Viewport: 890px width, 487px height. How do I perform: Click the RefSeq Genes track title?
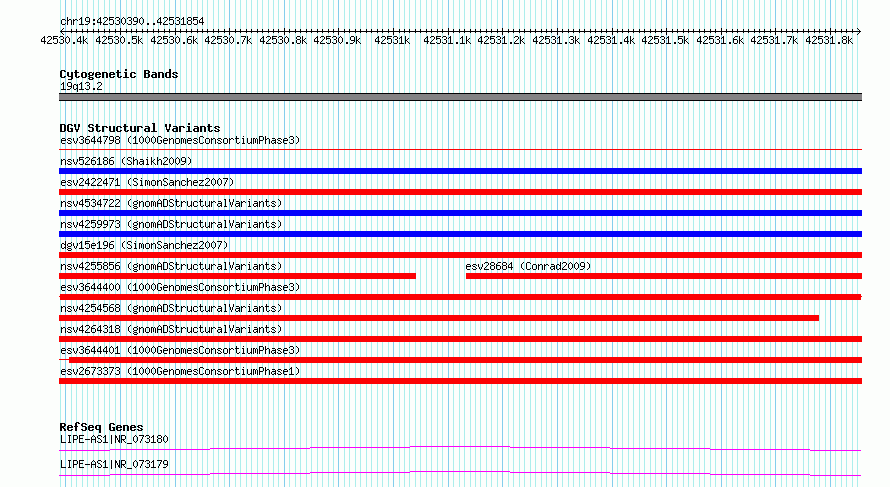[101, 427]
